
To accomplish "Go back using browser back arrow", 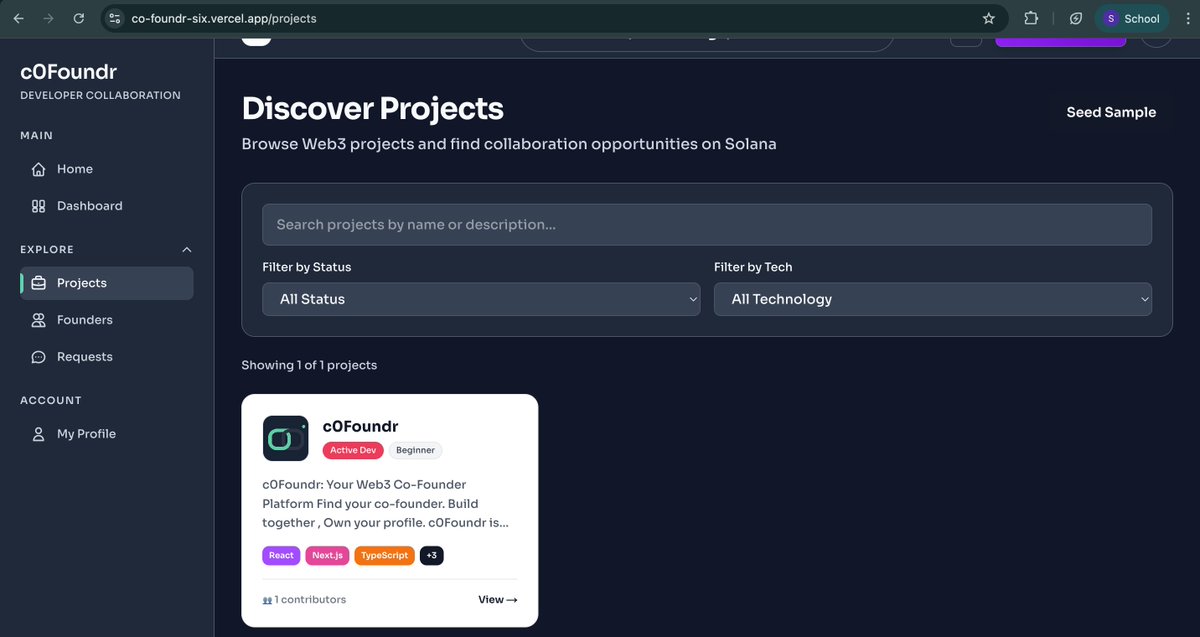I will point(18,18).
